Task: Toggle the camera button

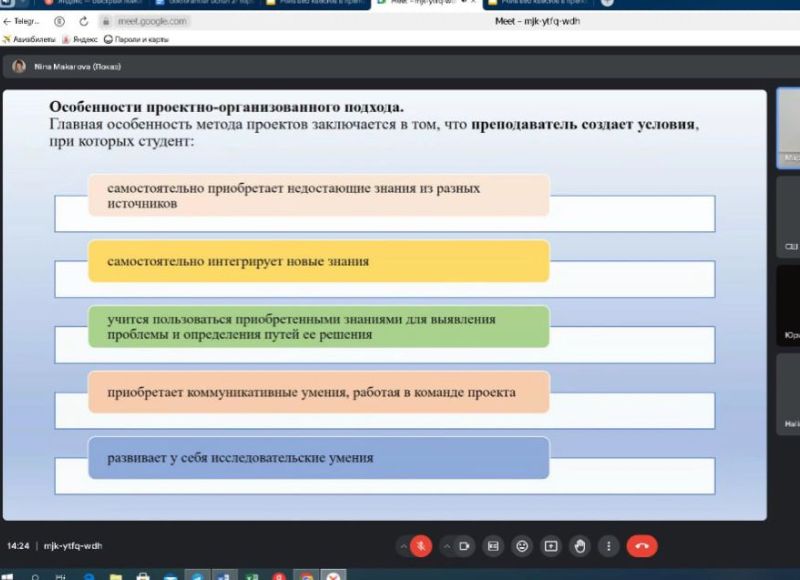Action: coord(464,546)
